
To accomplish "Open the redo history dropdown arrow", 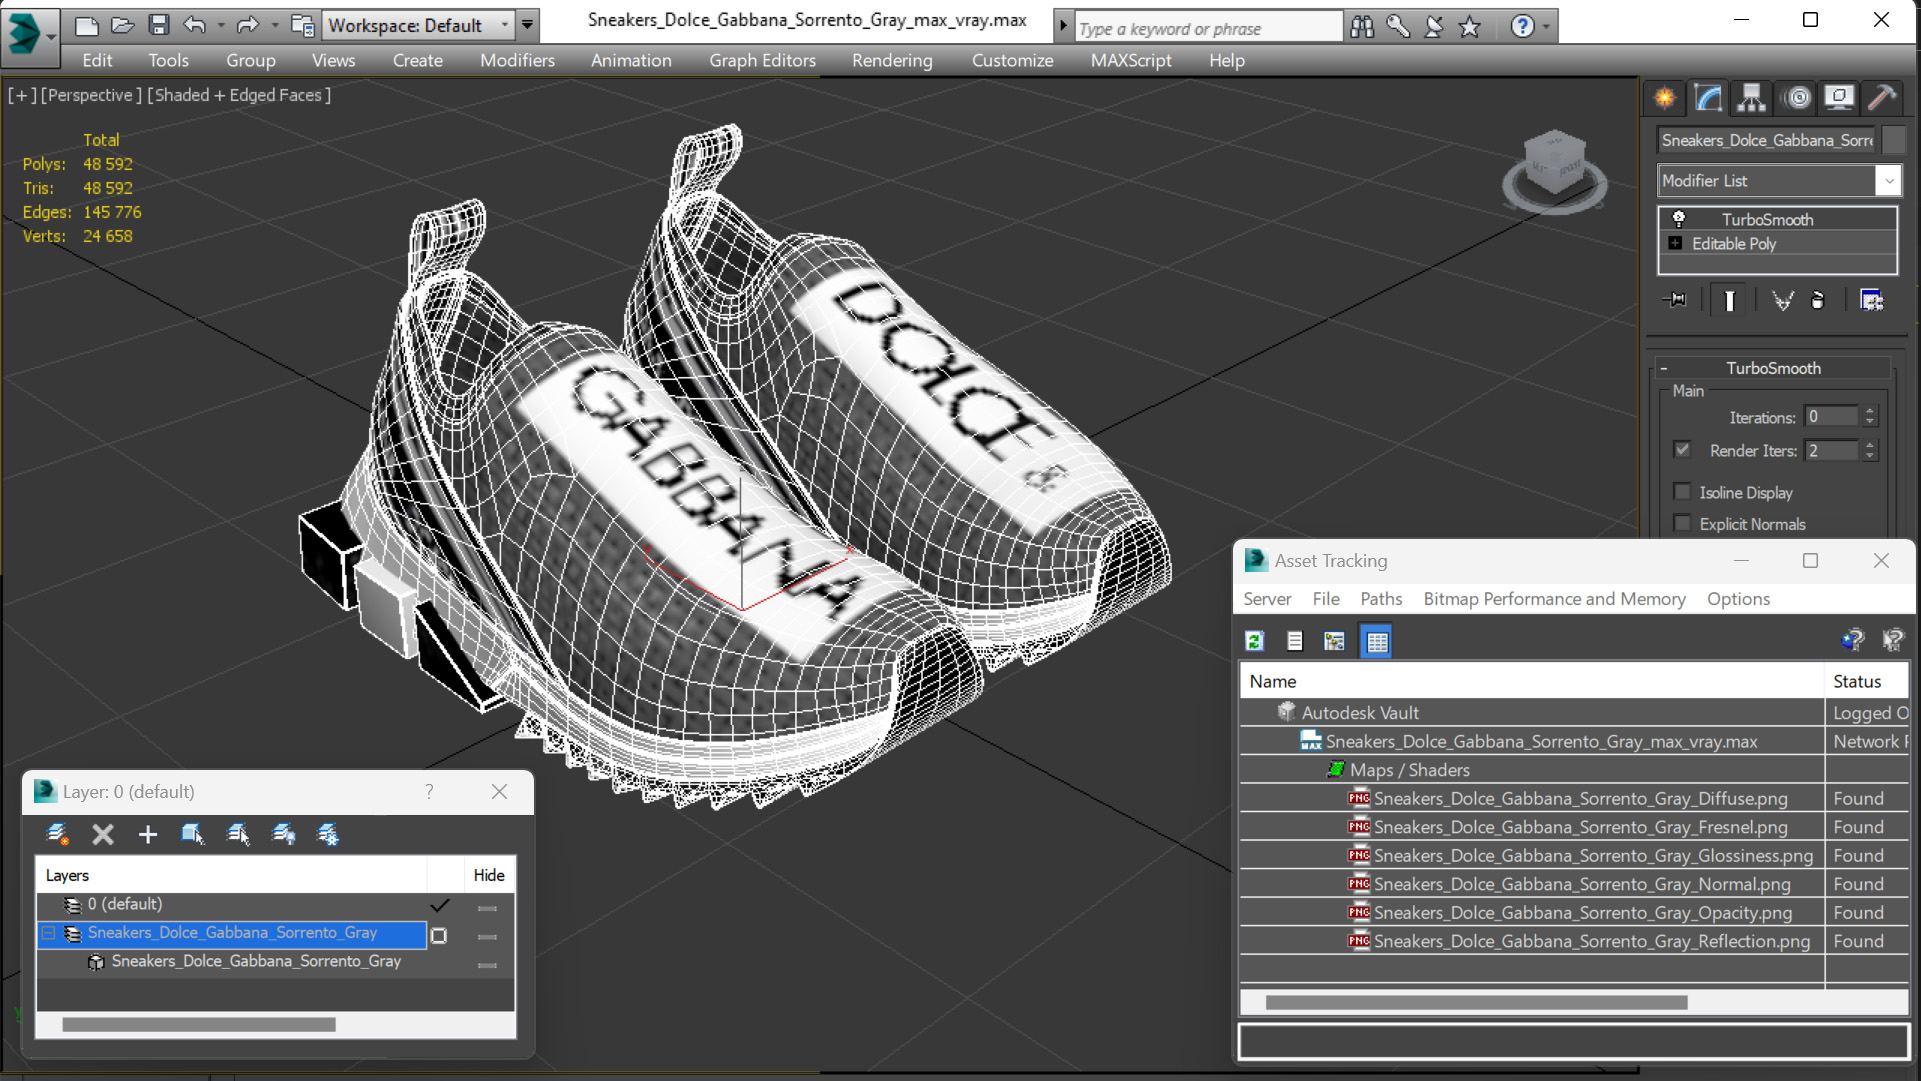I will coord(274,25).
